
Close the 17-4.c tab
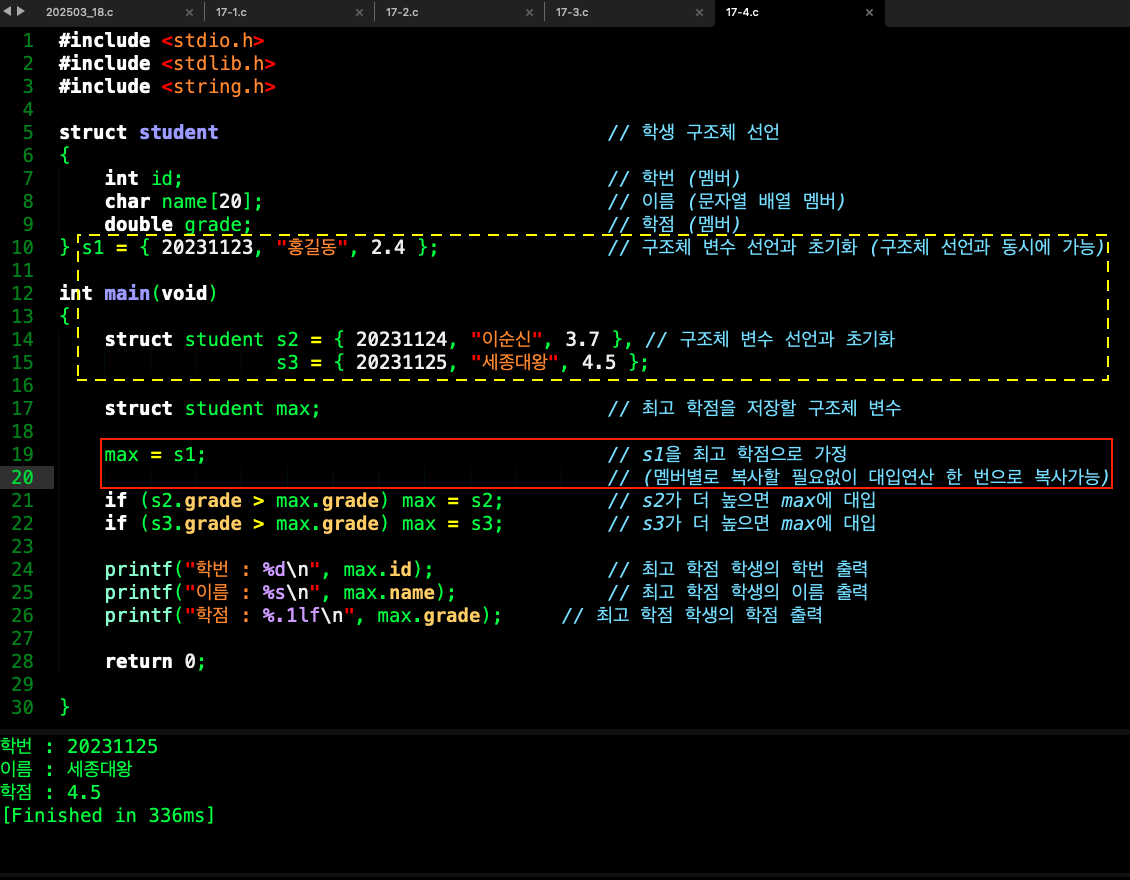tap(869, 12)
